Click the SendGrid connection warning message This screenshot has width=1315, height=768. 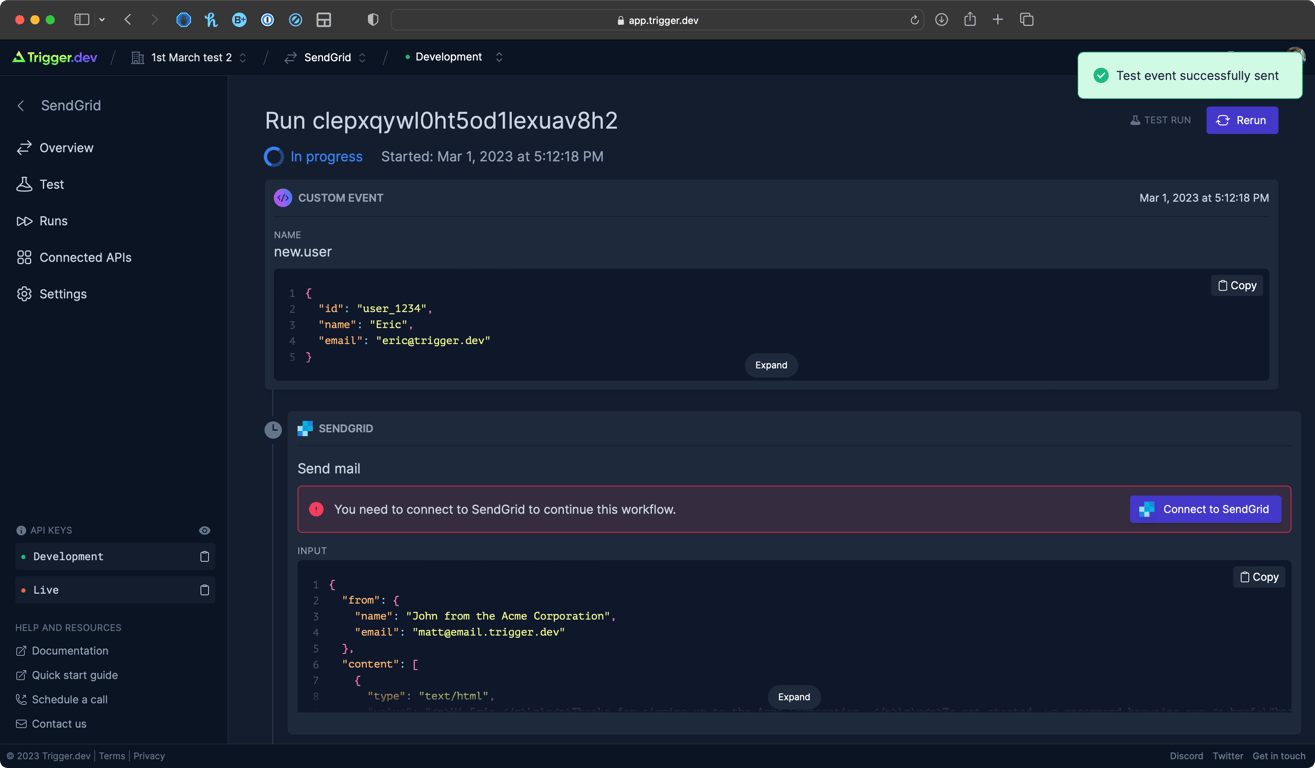[x=505, y=510]
